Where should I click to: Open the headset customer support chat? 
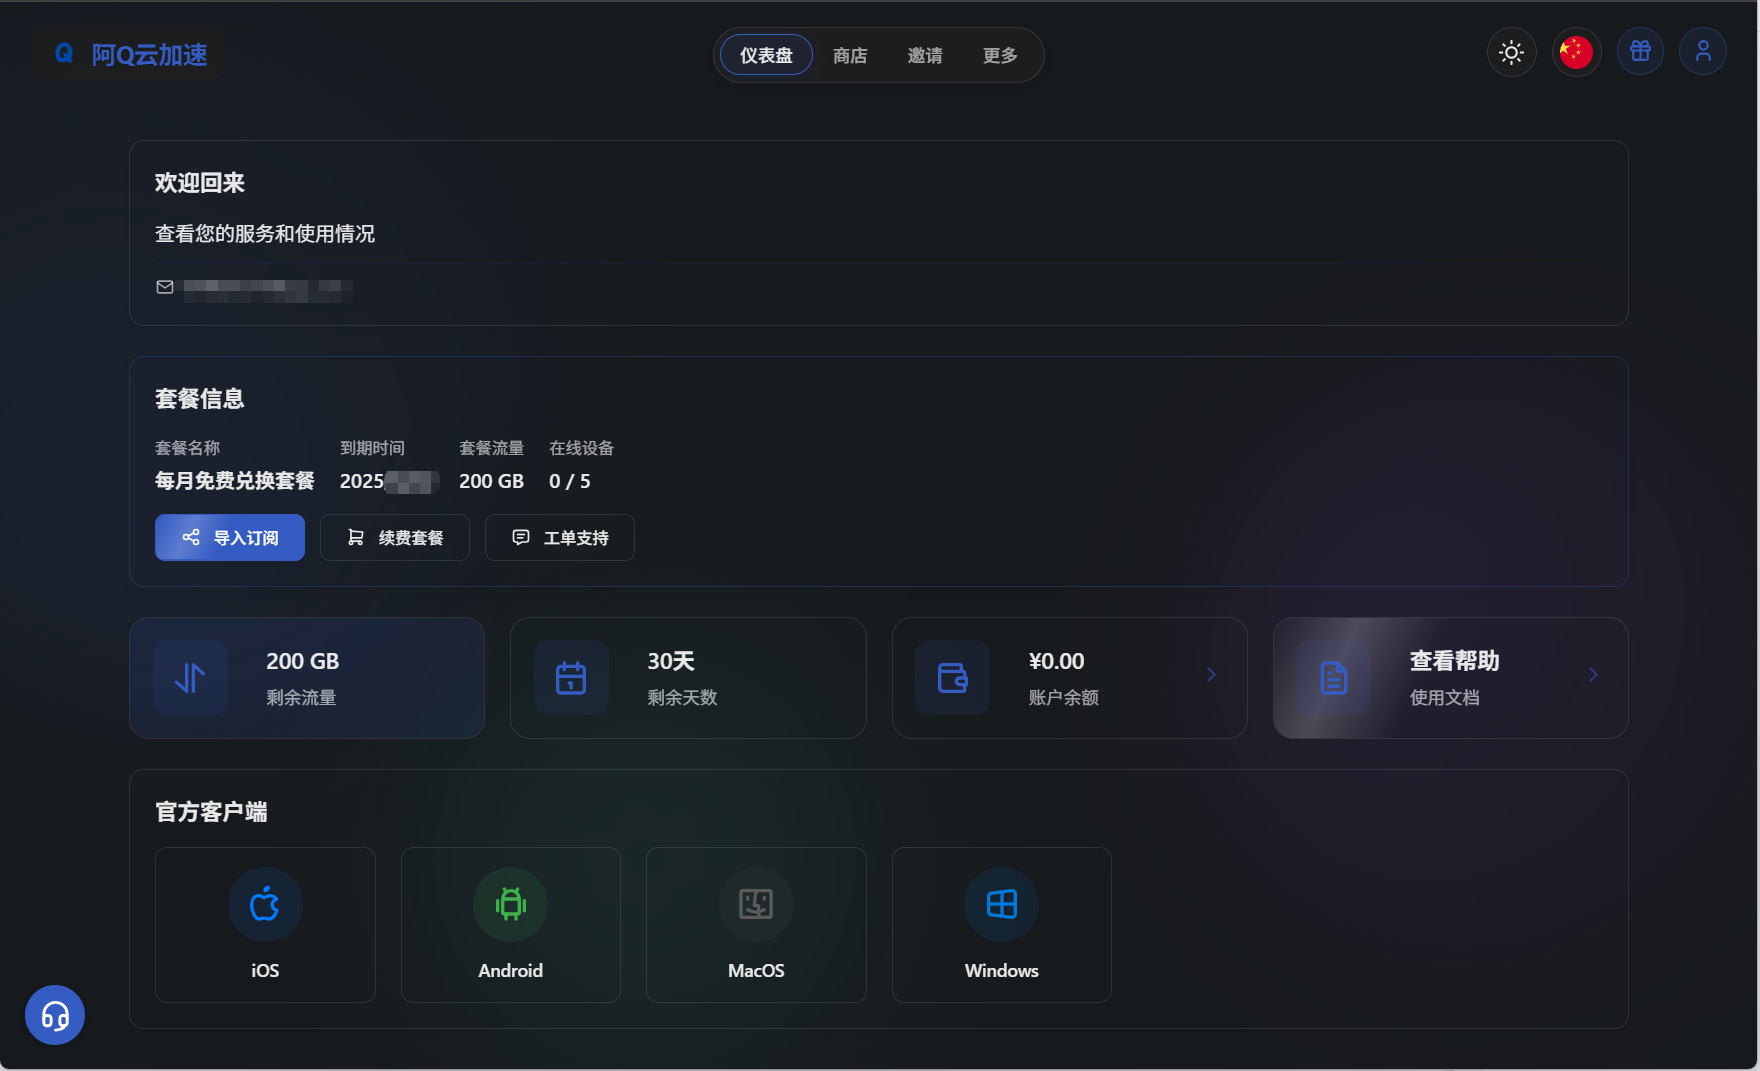tap(55, 1016)
